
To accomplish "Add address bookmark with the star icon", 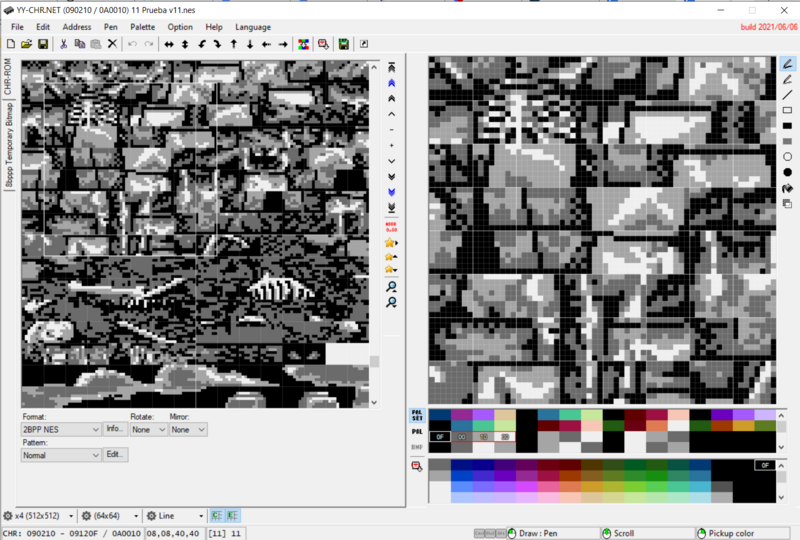I will 391,242.
